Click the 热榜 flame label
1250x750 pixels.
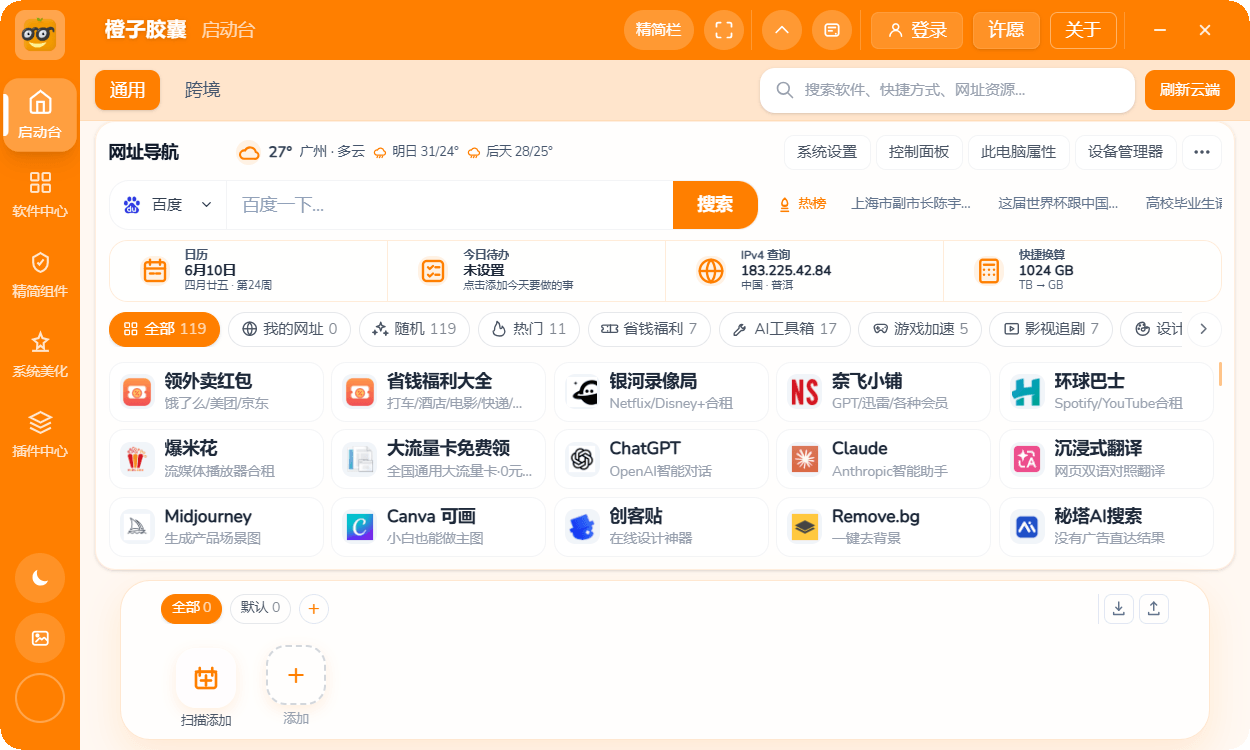[x=802, y=204]
